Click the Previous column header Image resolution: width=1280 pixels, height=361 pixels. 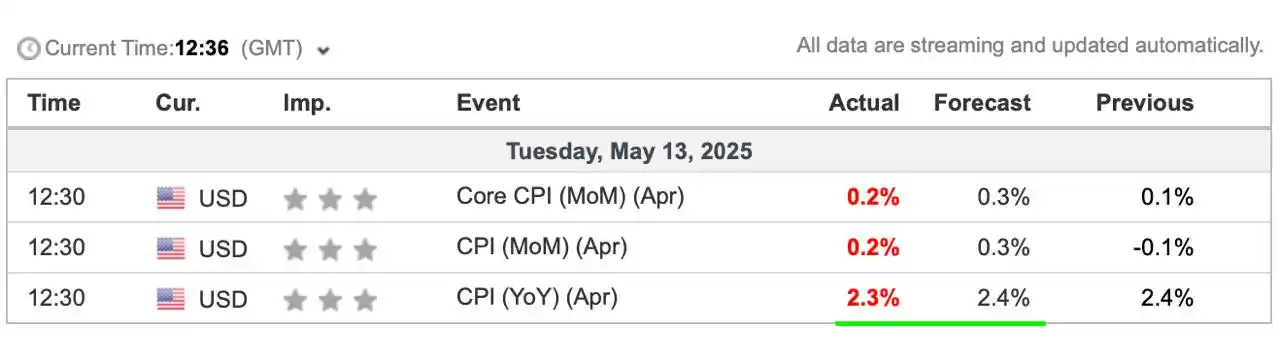(1145, 103)
